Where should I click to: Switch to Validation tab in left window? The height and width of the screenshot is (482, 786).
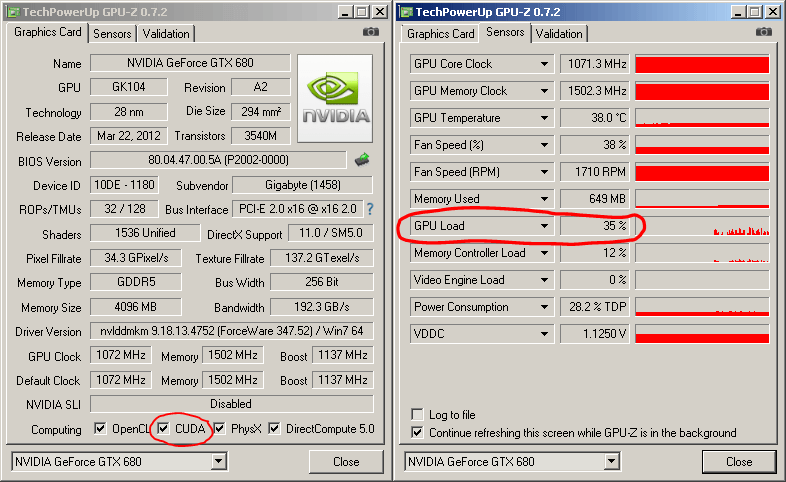(x=166, y=34)
